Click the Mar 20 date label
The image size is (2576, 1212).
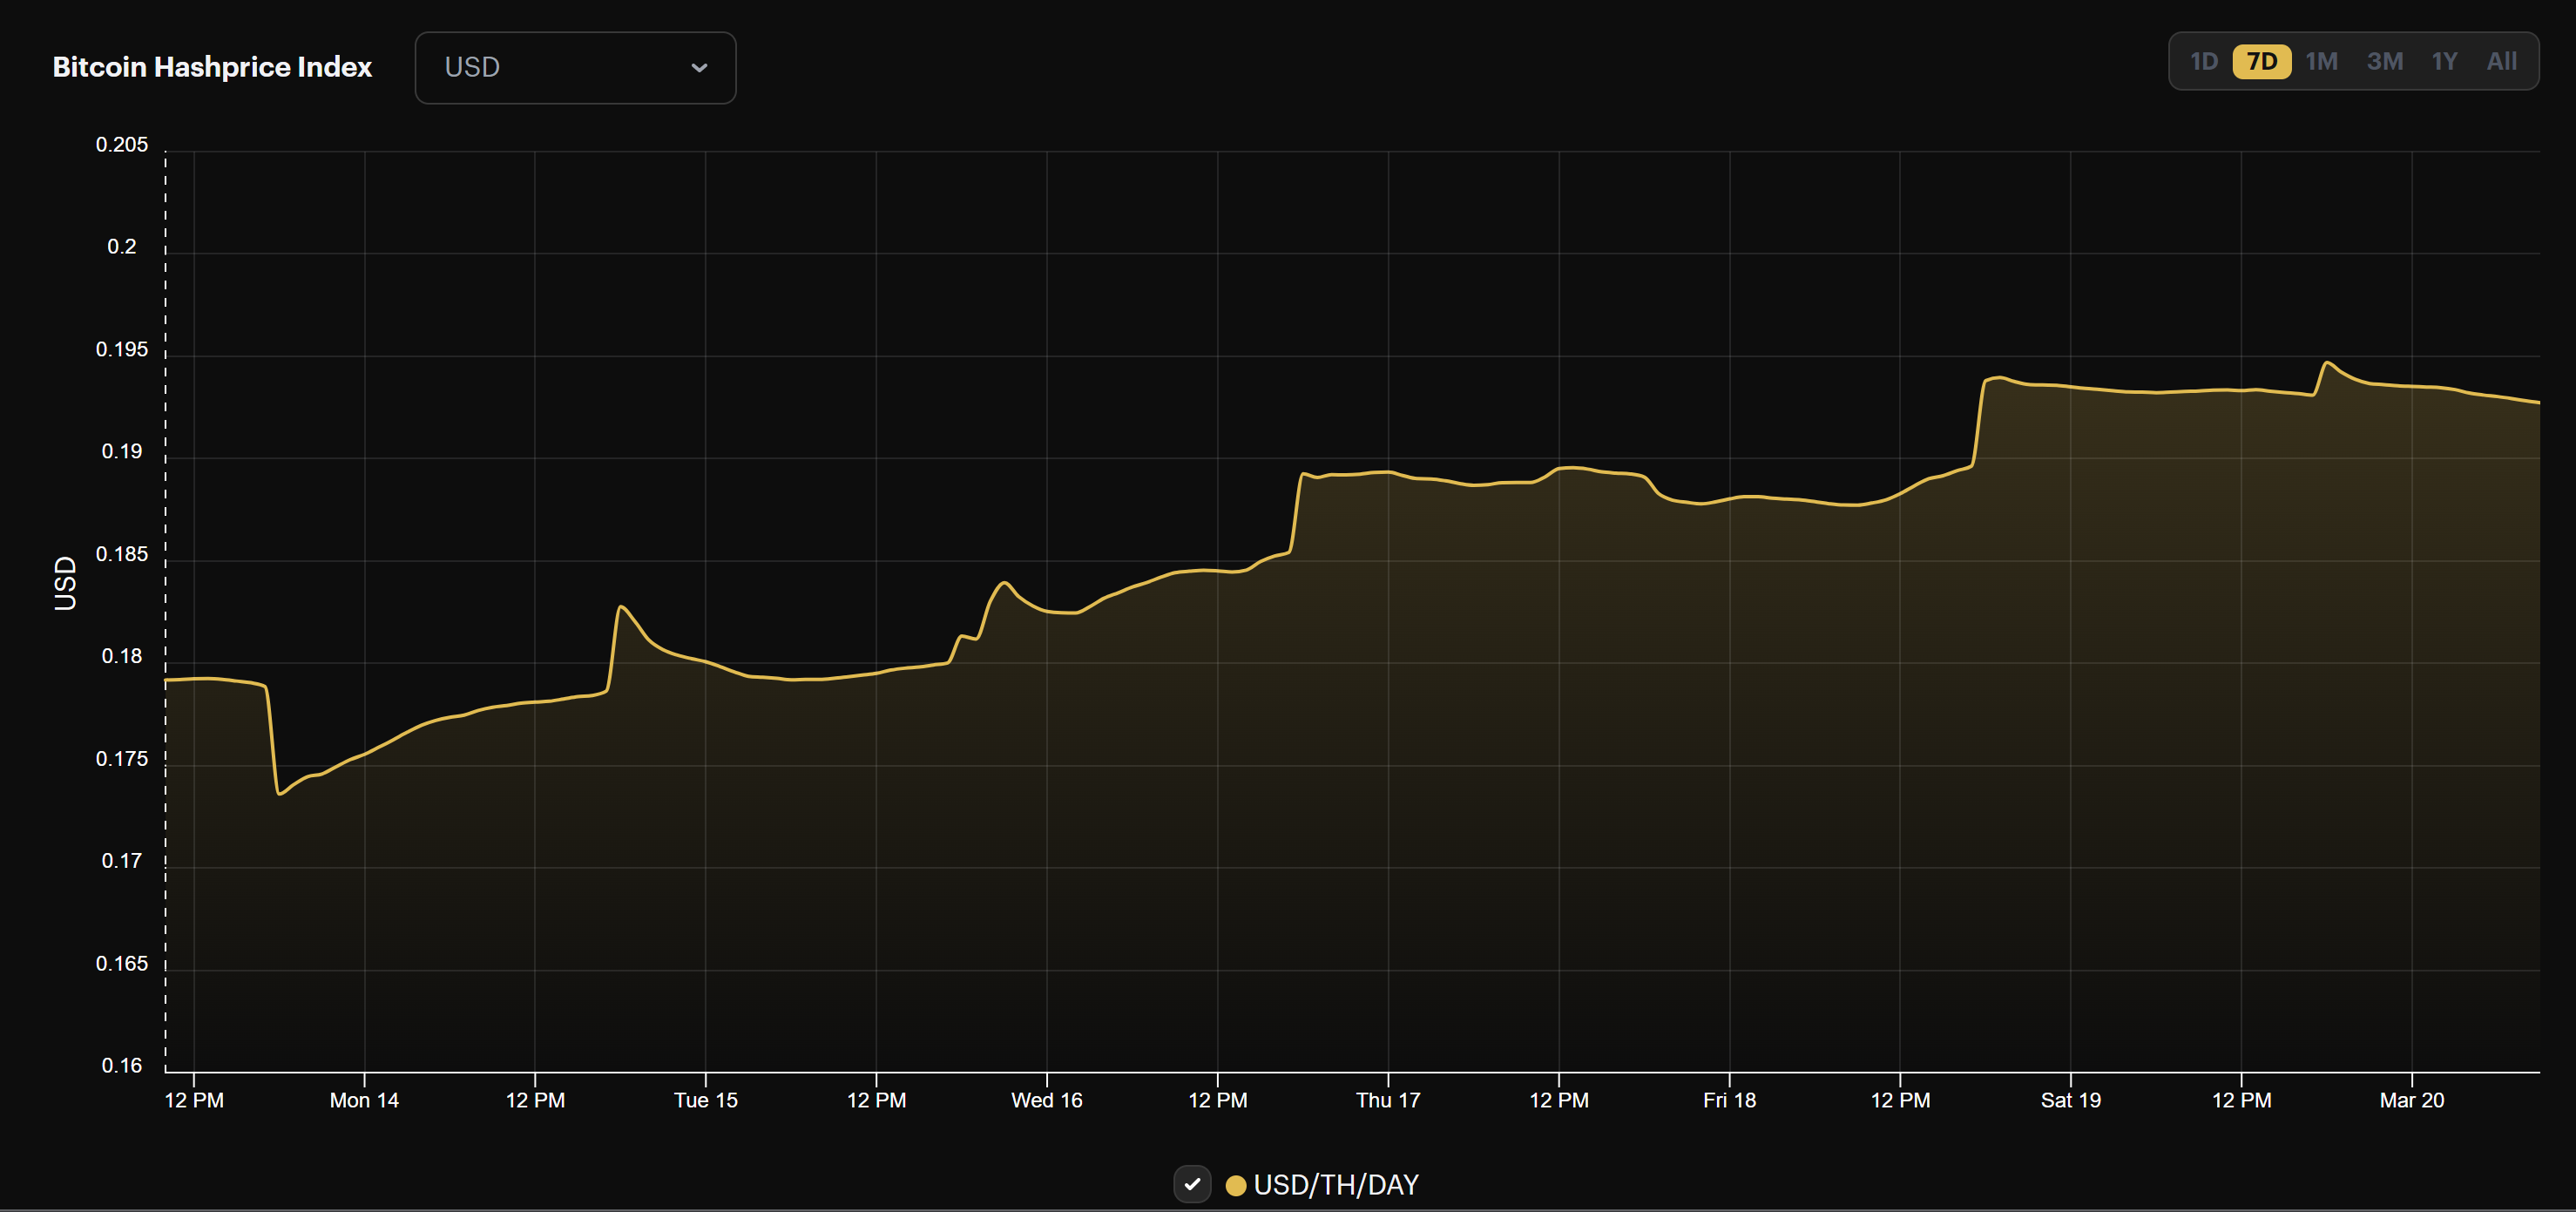coord(2411,1100)
